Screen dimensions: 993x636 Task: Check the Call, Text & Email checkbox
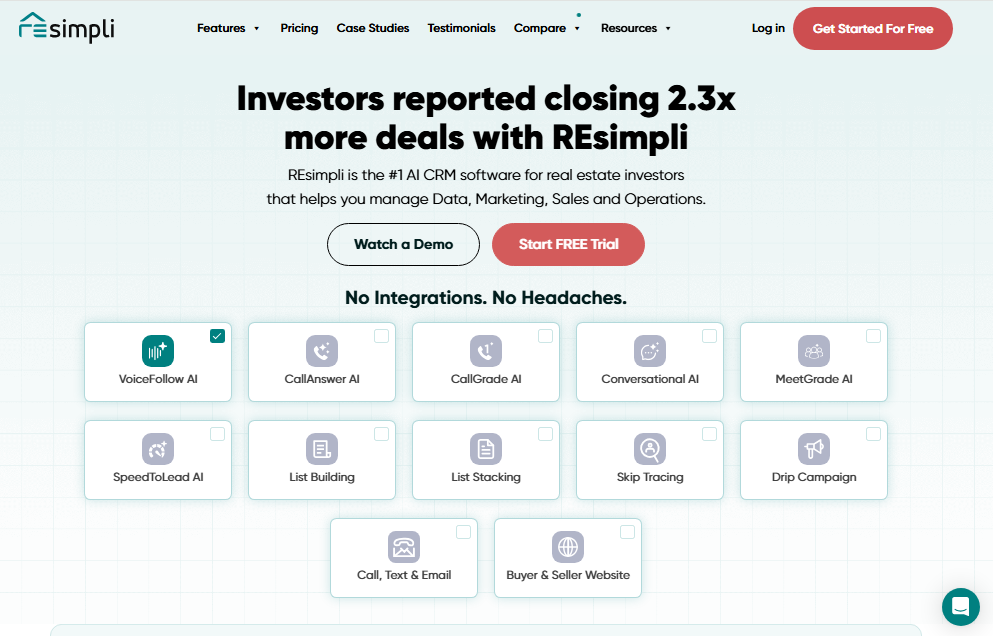(464, 532)
